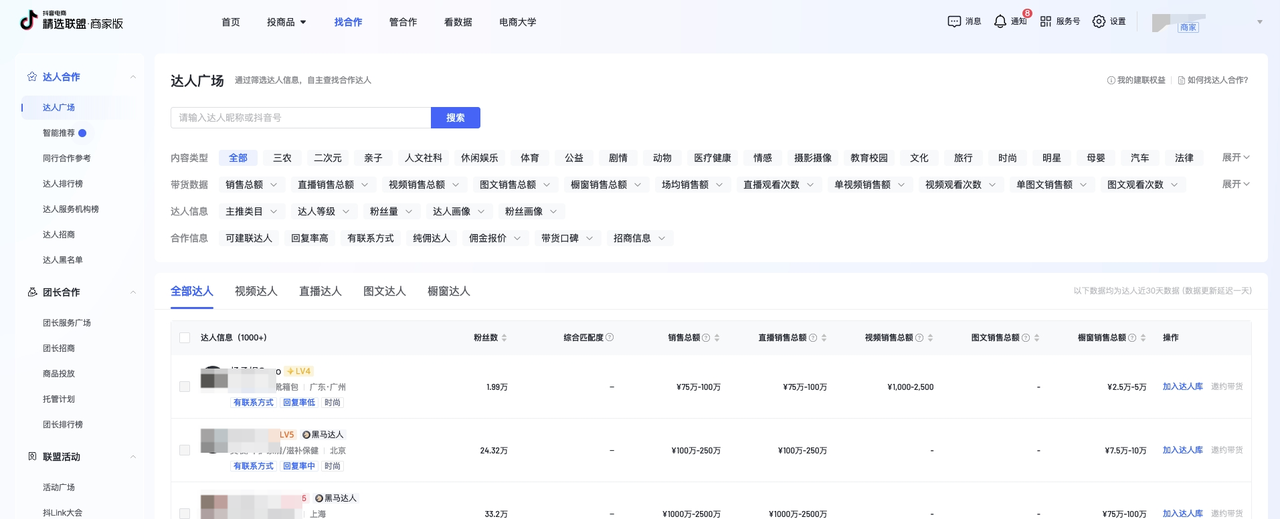This screenshot has height=519, width=1280.
Task: Open 达人排行榜 in sidebar
Action: 63,184
